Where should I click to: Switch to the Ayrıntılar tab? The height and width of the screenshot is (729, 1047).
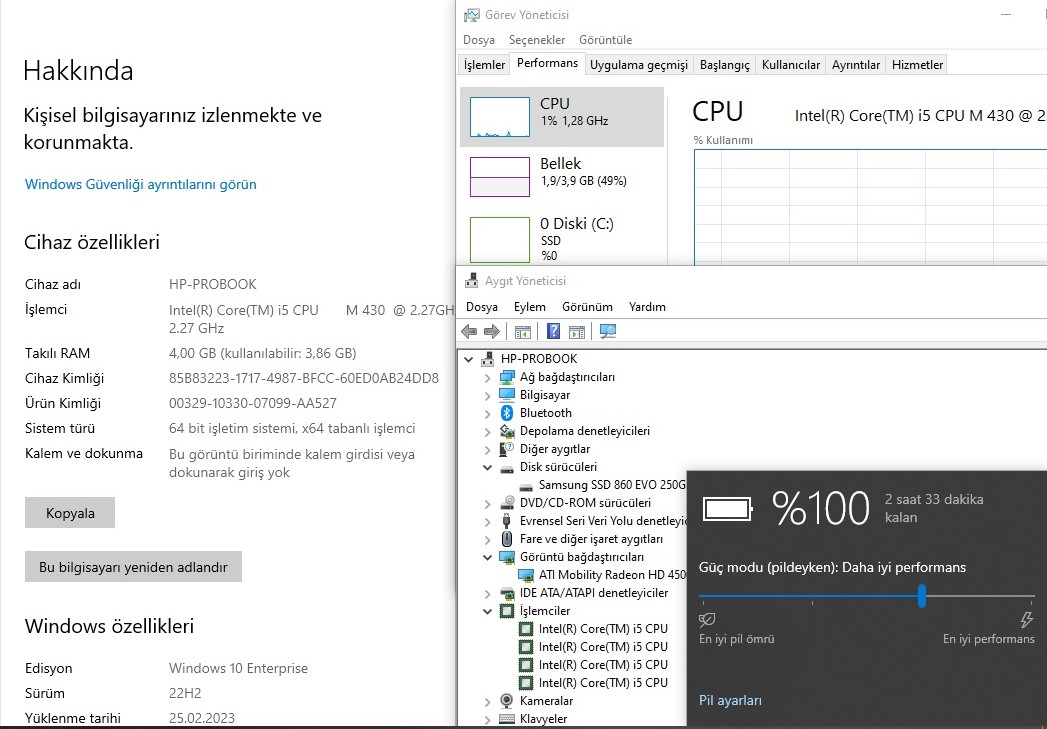click(x=856, y=65)
